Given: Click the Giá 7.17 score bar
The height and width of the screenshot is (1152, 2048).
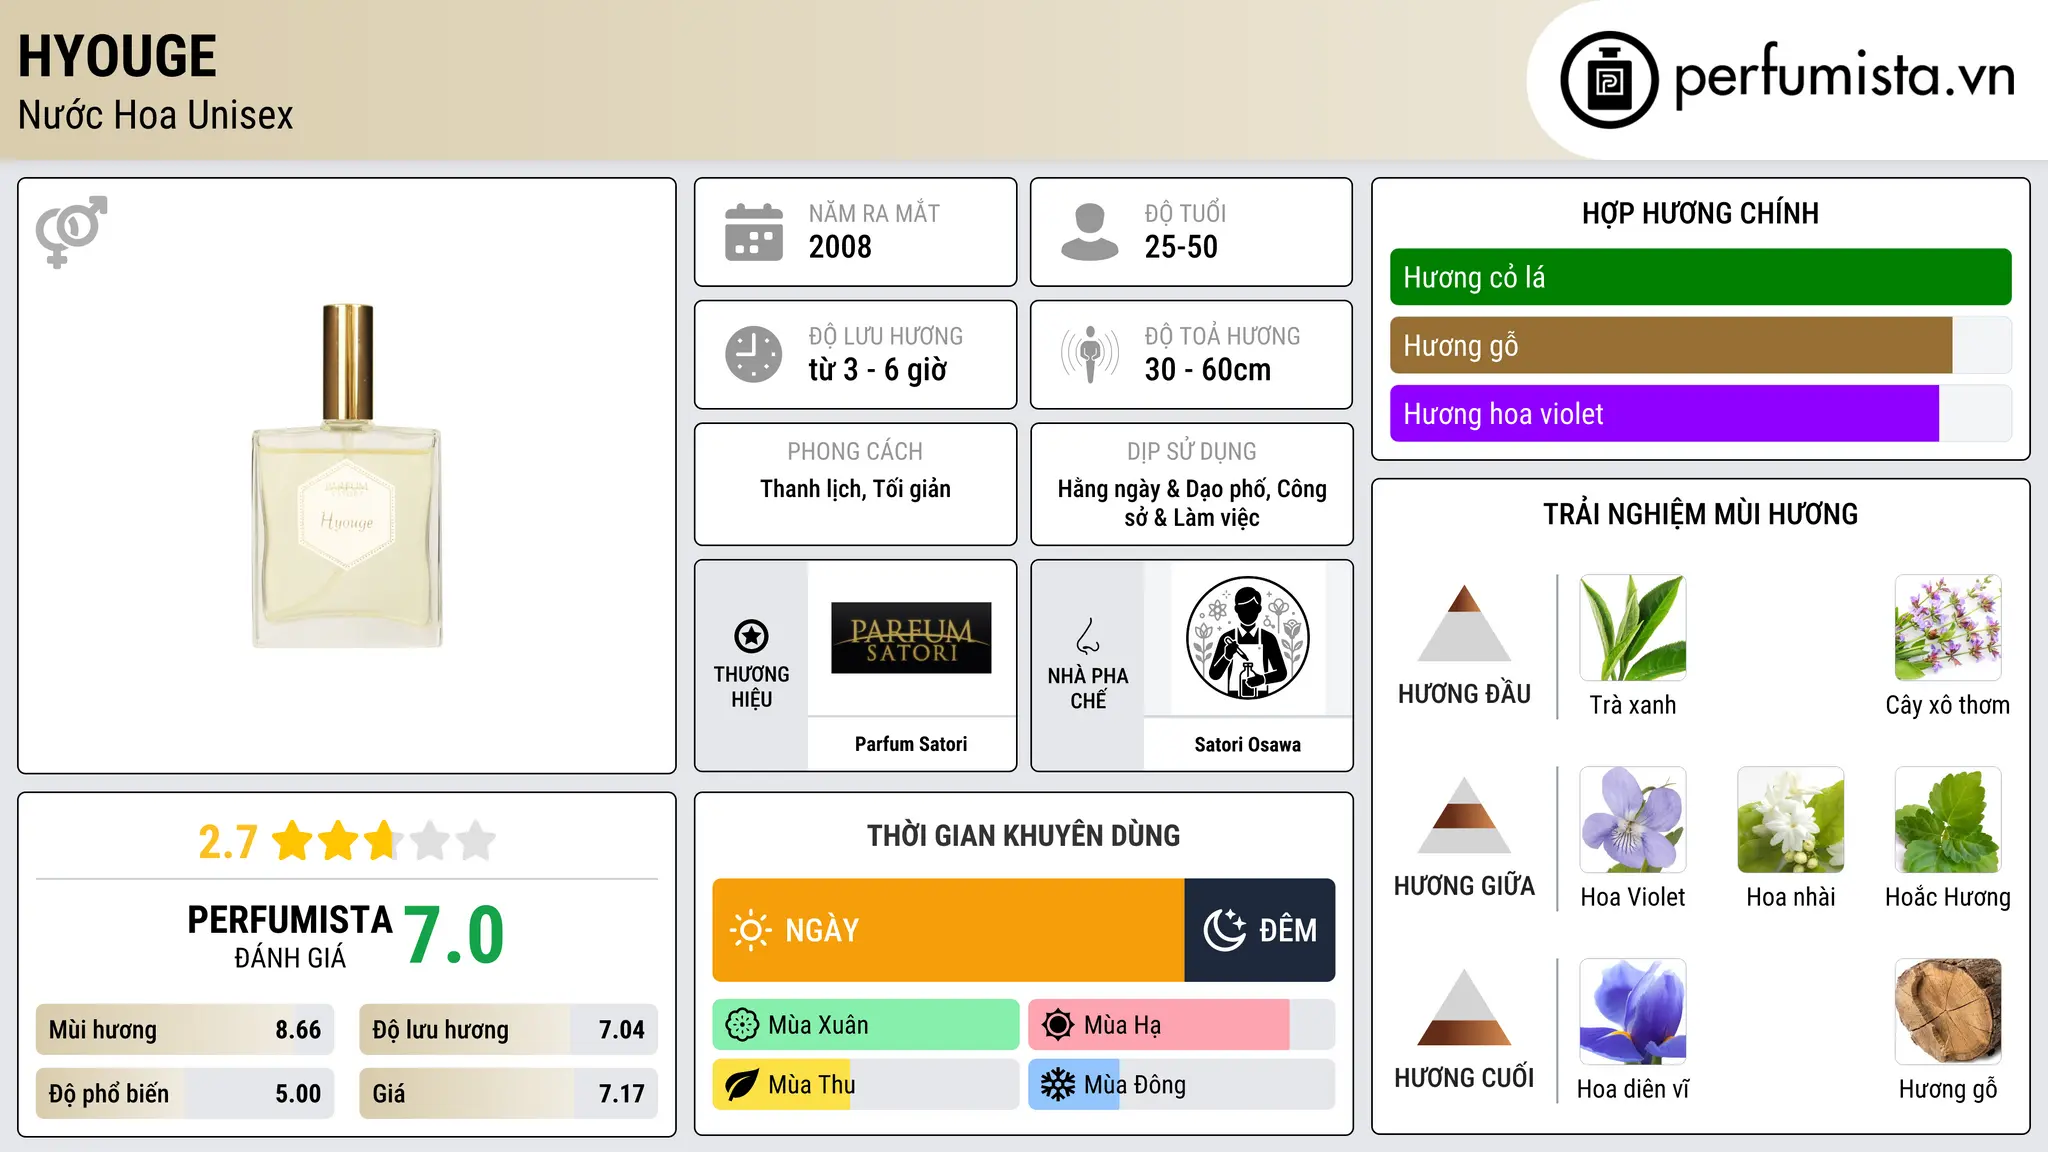Looking at the screenshot, I should point(509,1093).
